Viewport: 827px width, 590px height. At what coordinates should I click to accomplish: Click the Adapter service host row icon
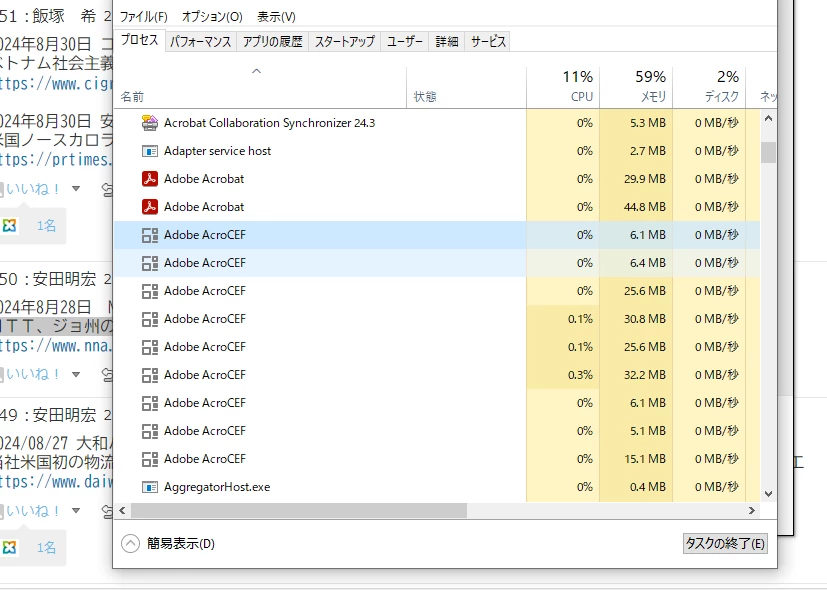click(x=150, y=151)
